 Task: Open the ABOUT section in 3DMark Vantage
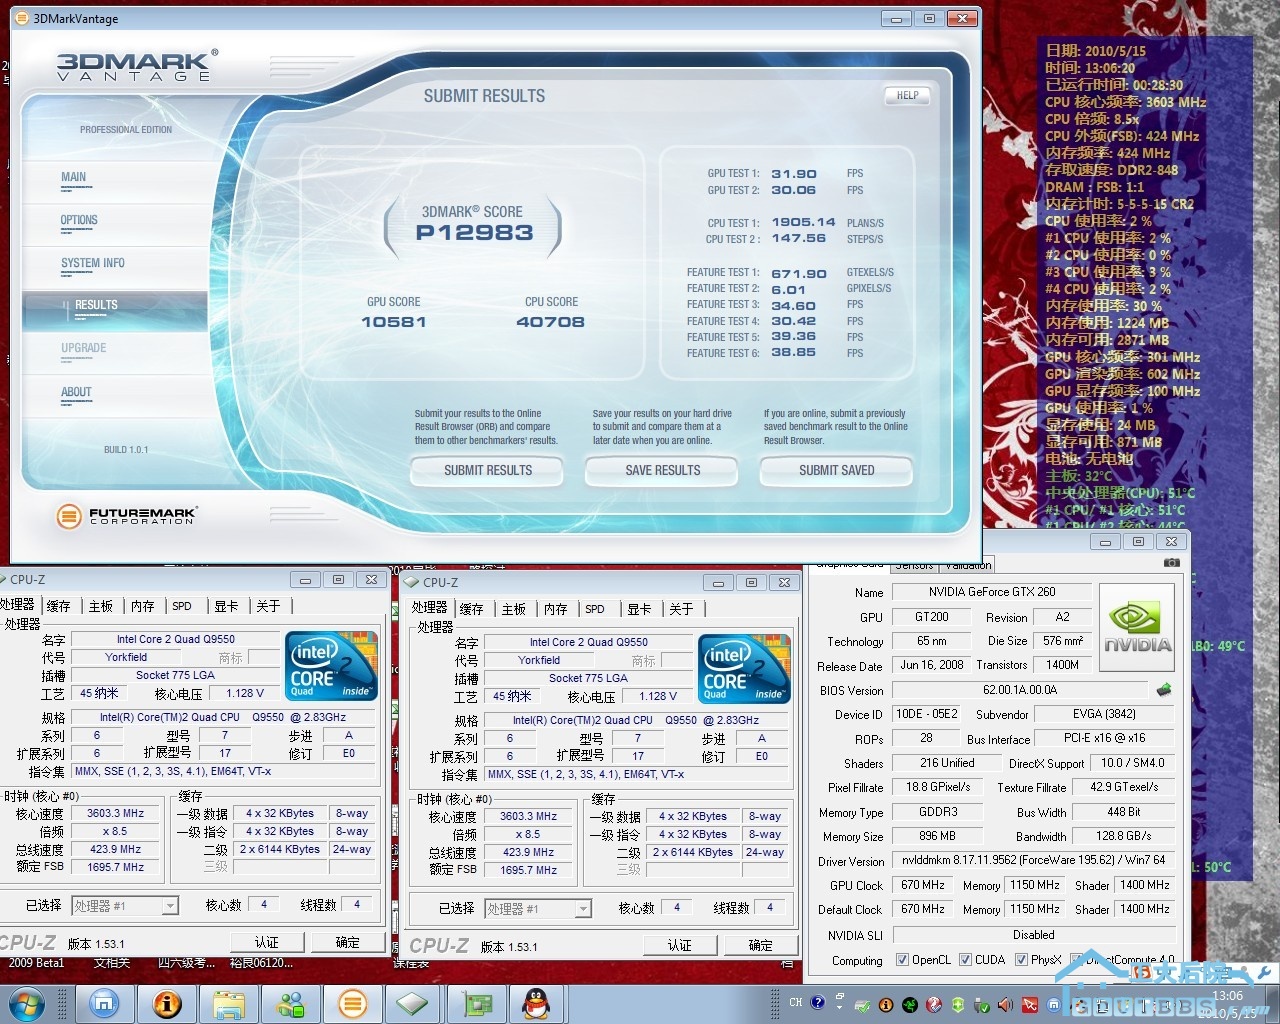click(x=76, y=393)
